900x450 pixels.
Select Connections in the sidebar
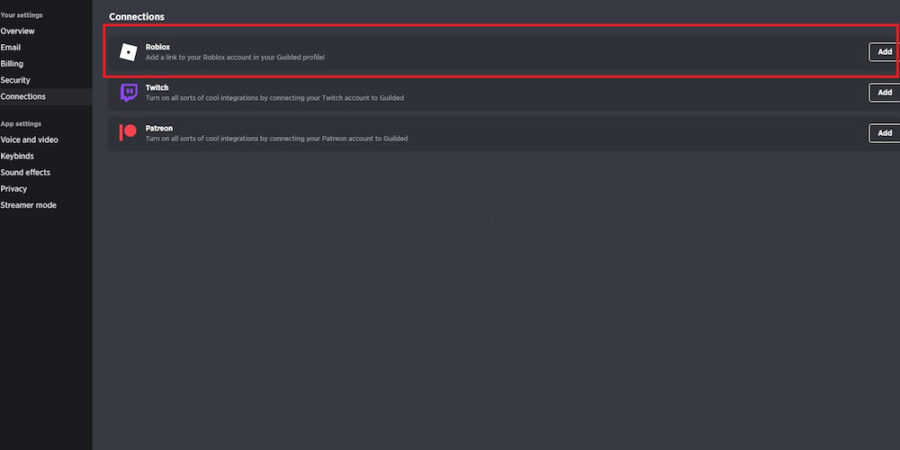point(23,96)
